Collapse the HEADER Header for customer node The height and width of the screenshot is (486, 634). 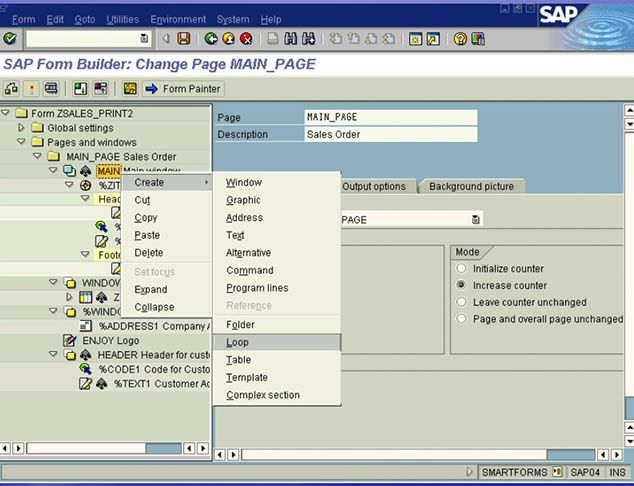tap(53, 354)
